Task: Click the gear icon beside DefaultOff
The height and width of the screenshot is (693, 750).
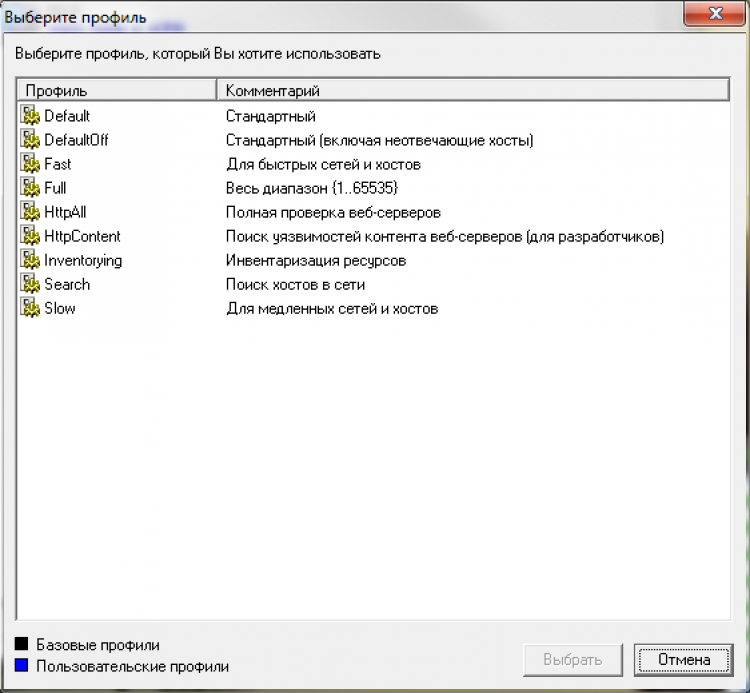Action: 30,140
